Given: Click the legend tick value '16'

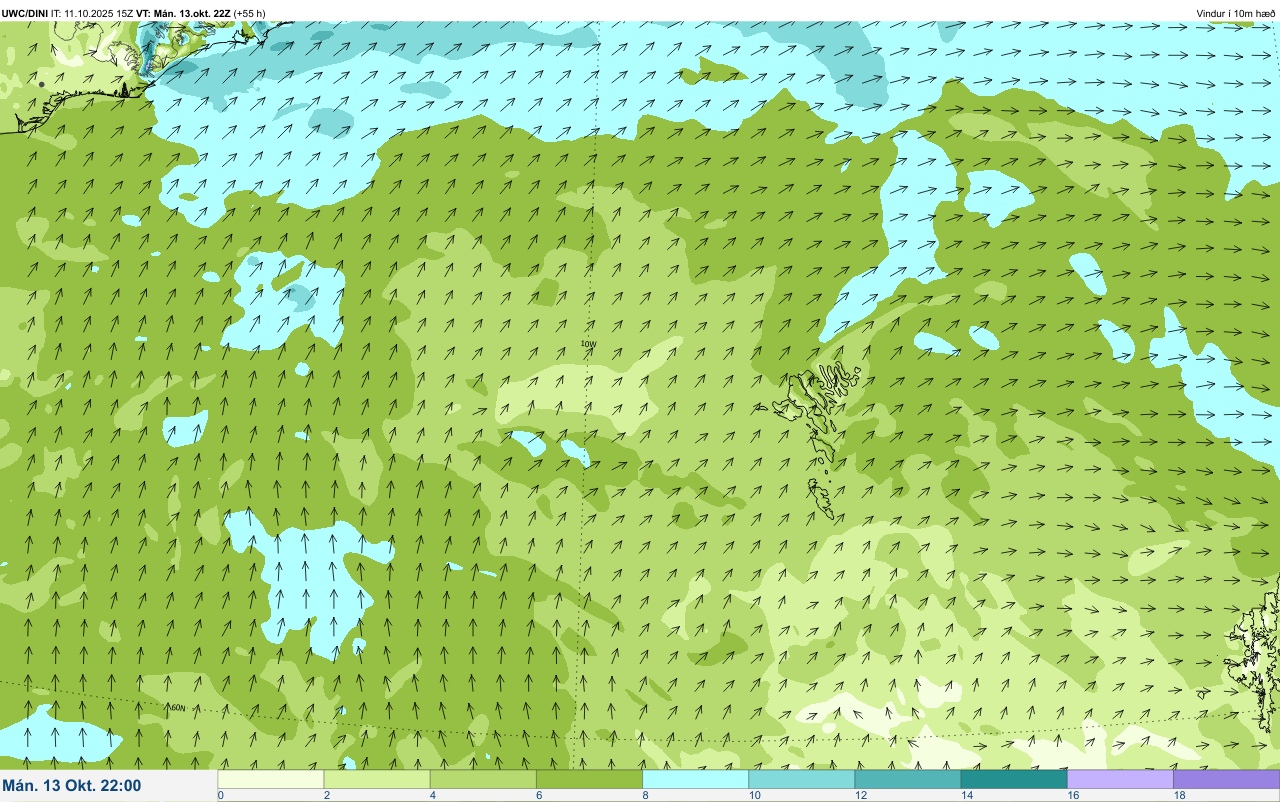Looking at the screenshot, I should [1073, 795].
